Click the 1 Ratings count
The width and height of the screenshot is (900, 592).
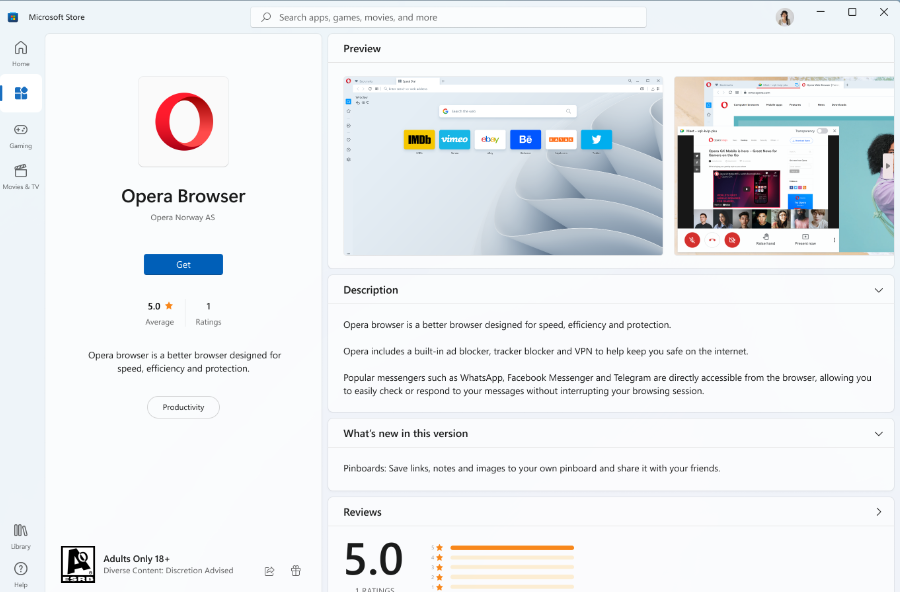208,314
